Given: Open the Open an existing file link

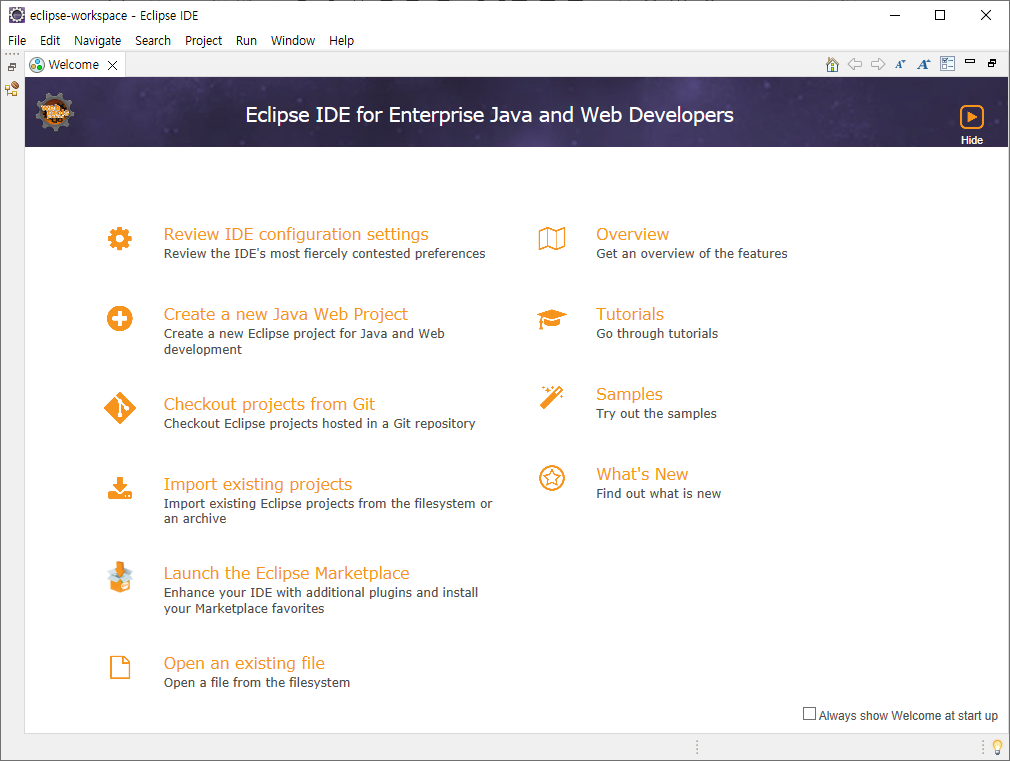Looking at the screenshot, I should tap(244, 663).
